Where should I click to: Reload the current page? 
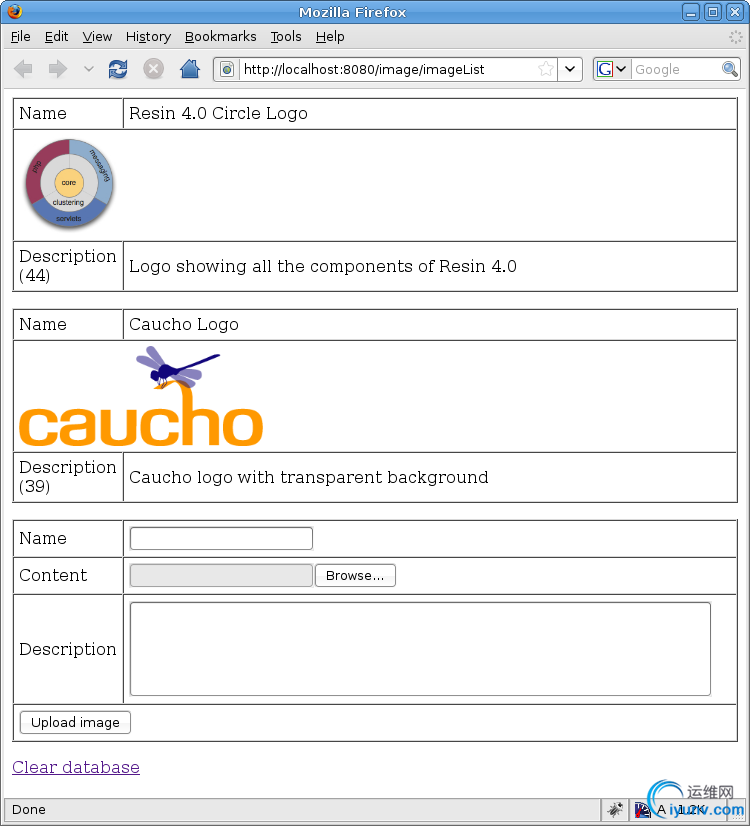(x=118, y=69)
